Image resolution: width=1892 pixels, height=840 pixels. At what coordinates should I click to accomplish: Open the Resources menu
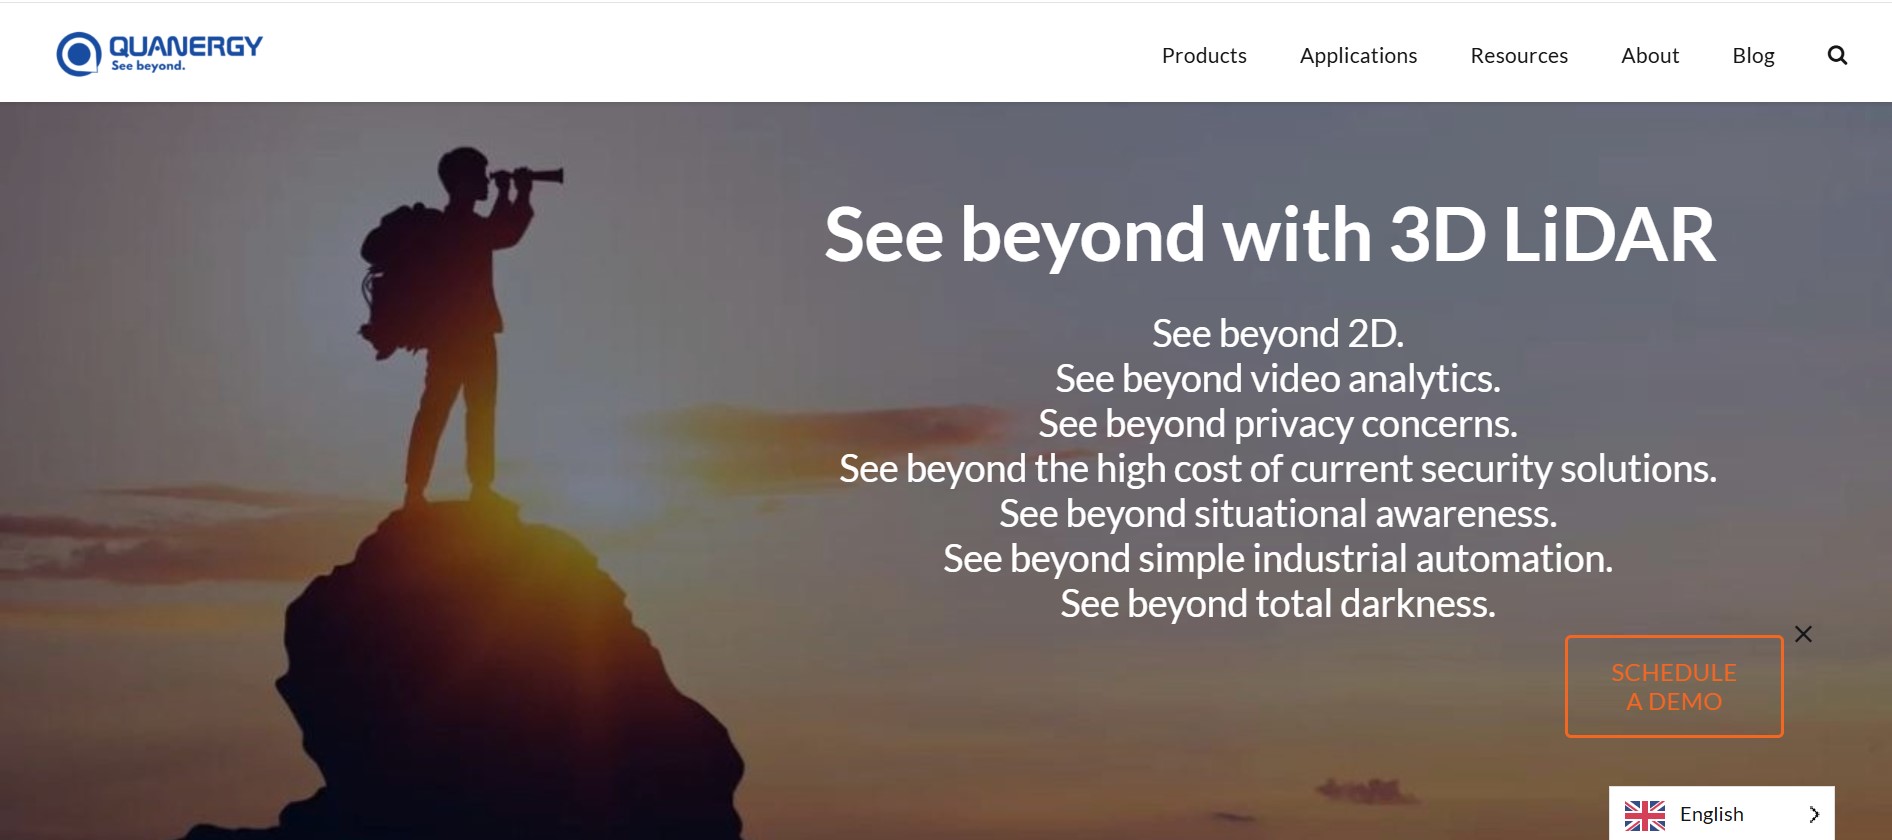click(1519, 55)
